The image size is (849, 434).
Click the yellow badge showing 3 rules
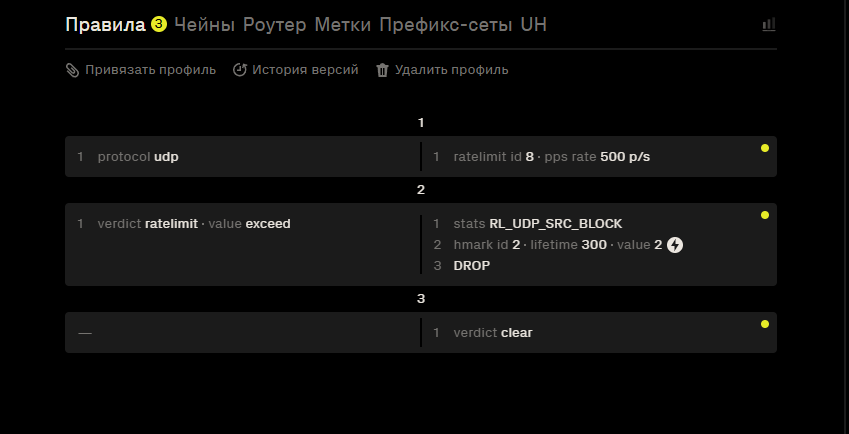click(159, 24)
